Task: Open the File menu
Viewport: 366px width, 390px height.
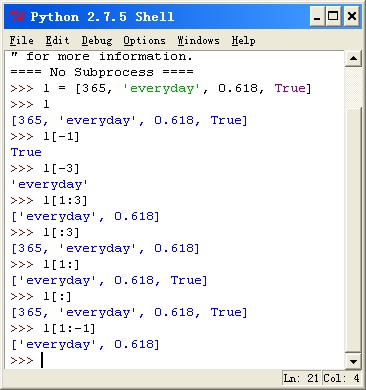Action: 22,40
